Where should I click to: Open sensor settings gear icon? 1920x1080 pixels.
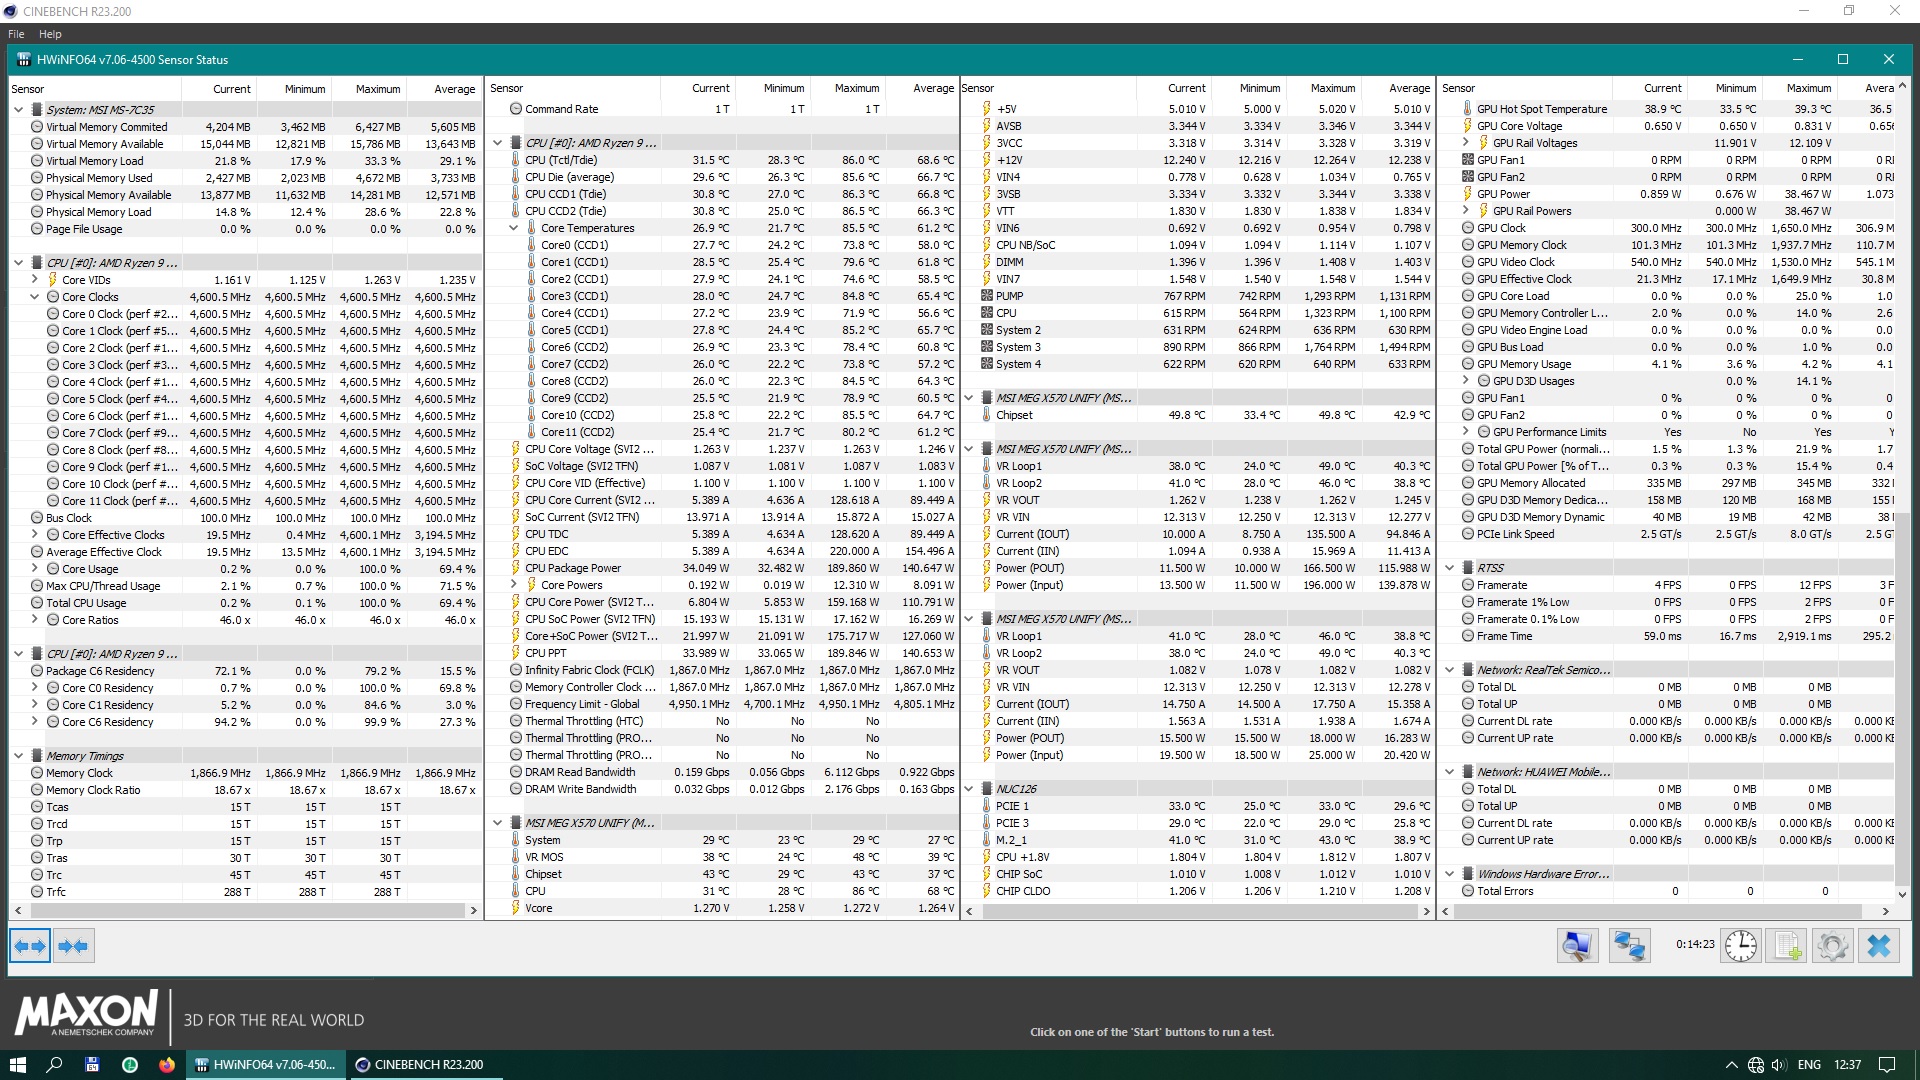pos(1832,945)
